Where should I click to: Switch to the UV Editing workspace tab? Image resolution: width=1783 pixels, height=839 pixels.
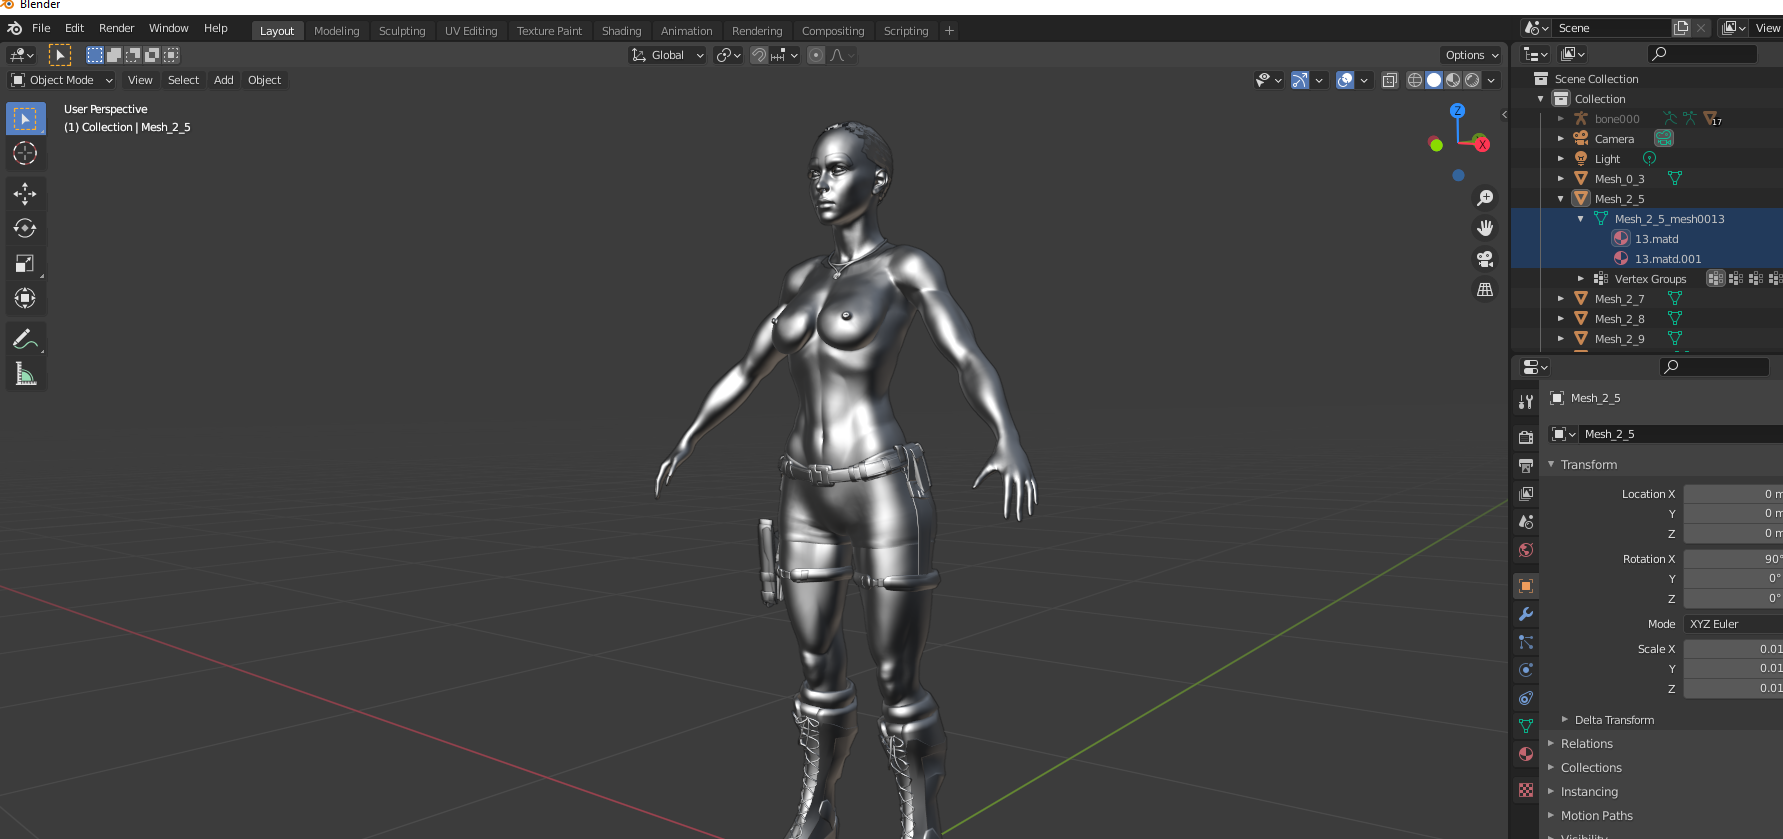471,31
